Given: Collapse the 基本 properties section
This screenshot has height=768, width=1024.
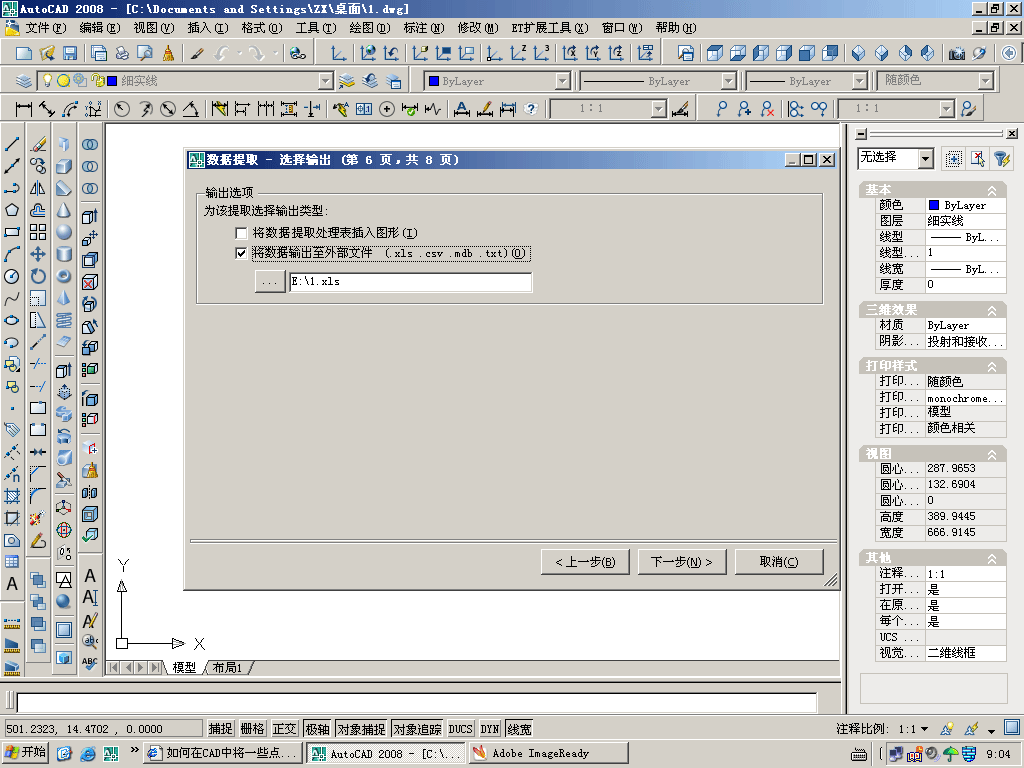Looking at the screenshot, I should click(x=991, y=190).
